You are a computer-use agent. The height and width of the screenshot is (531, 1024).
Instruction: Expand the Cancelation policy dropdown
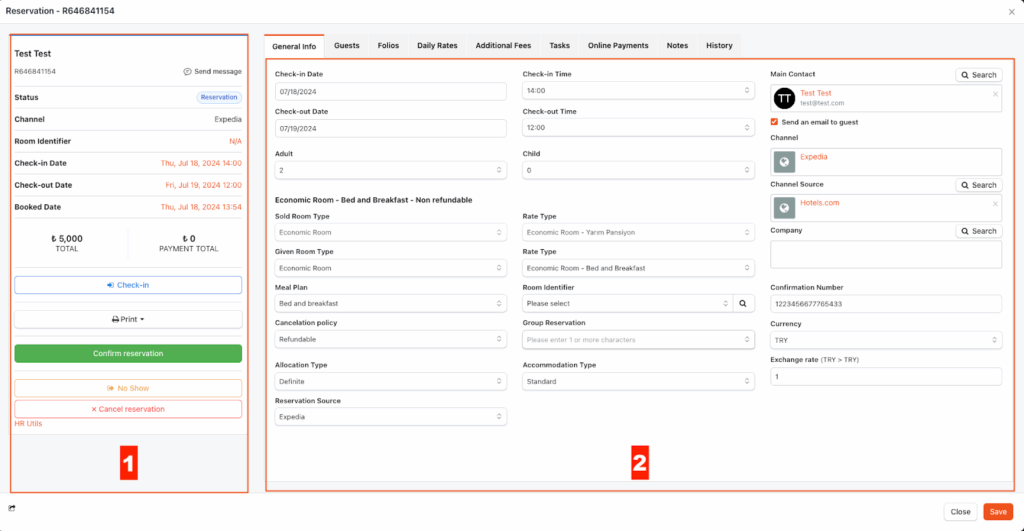(390, 340)
